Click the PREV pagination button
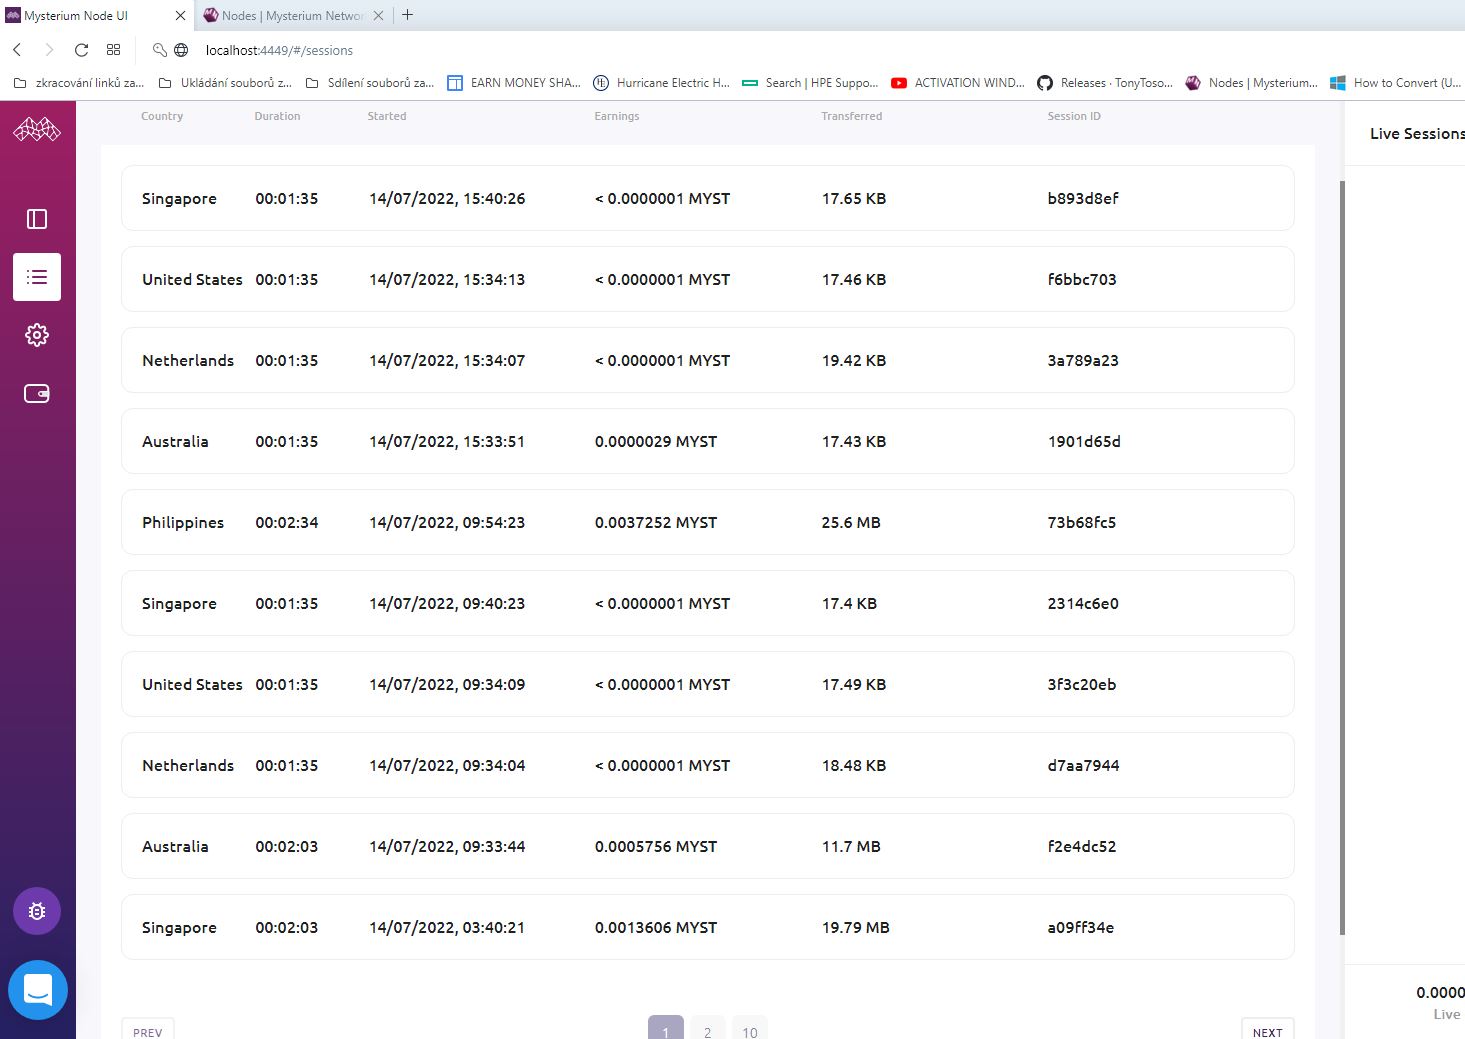Viewport: 1465px width, 1039px height. 148,1030
